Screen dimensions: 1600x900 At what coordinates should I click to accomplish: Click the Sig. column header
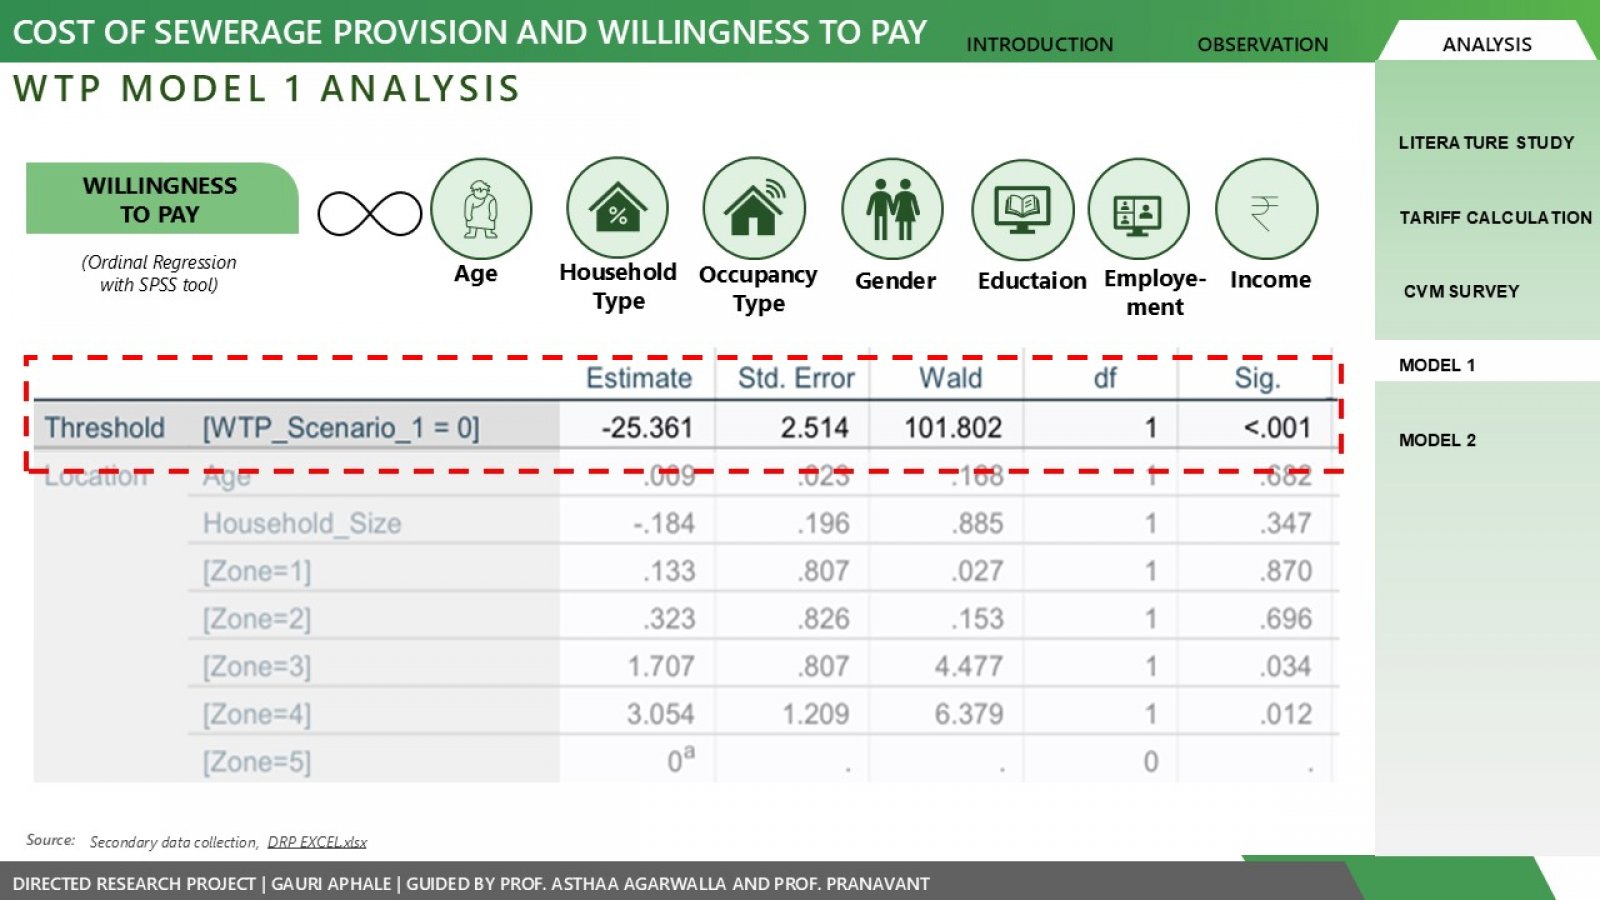coord(1257,378)
